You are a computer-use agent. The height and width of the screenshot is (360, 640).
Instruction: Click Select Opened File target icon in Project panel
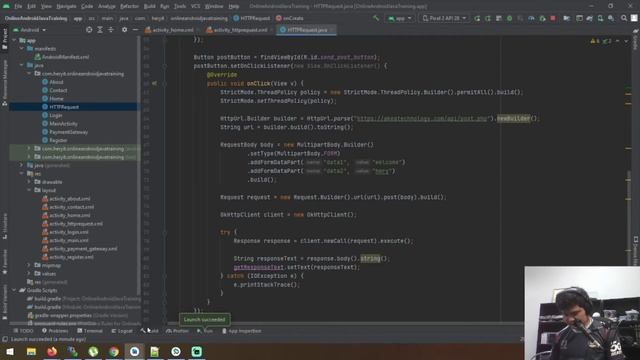(x=89, y=30)
